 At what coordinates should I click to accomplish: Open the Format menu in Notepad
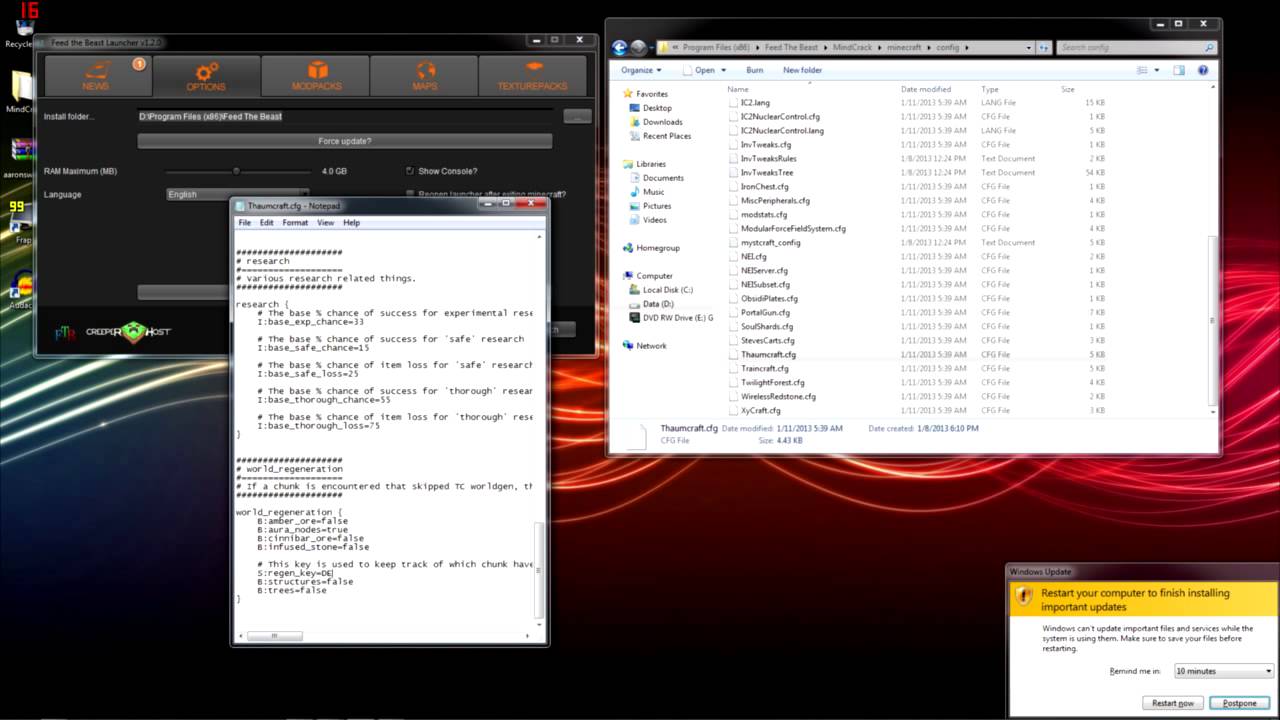tap(295, 223)
